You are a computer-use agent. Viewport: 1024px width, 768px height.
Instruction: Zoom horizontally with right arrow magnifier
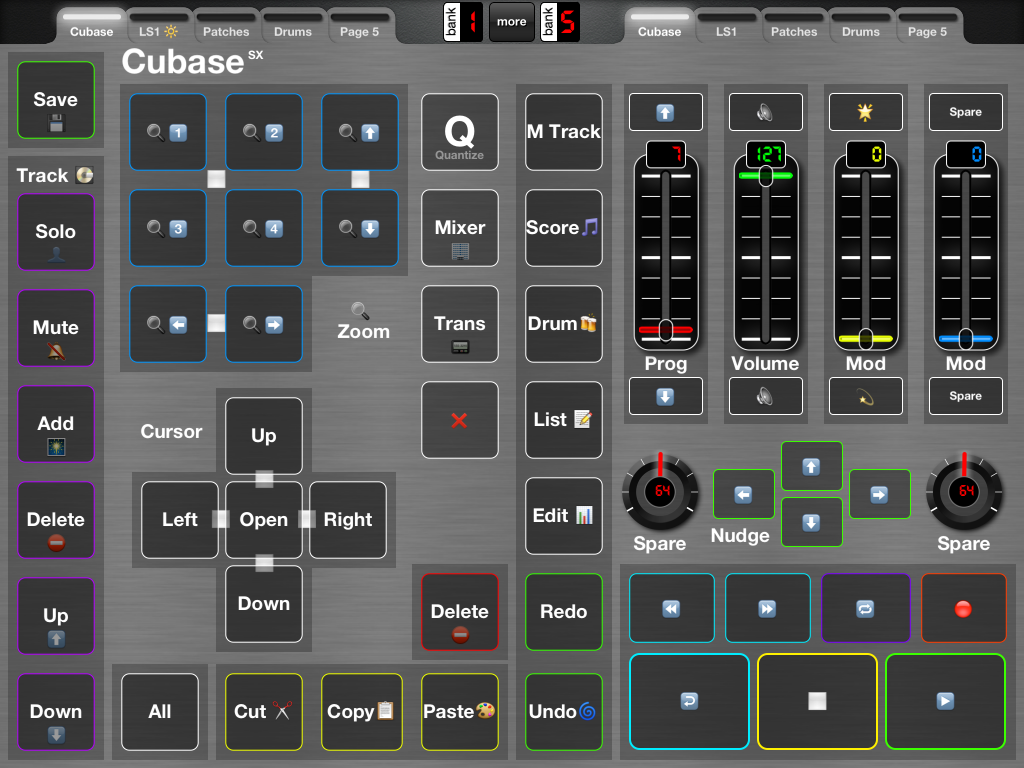point(264,324)
